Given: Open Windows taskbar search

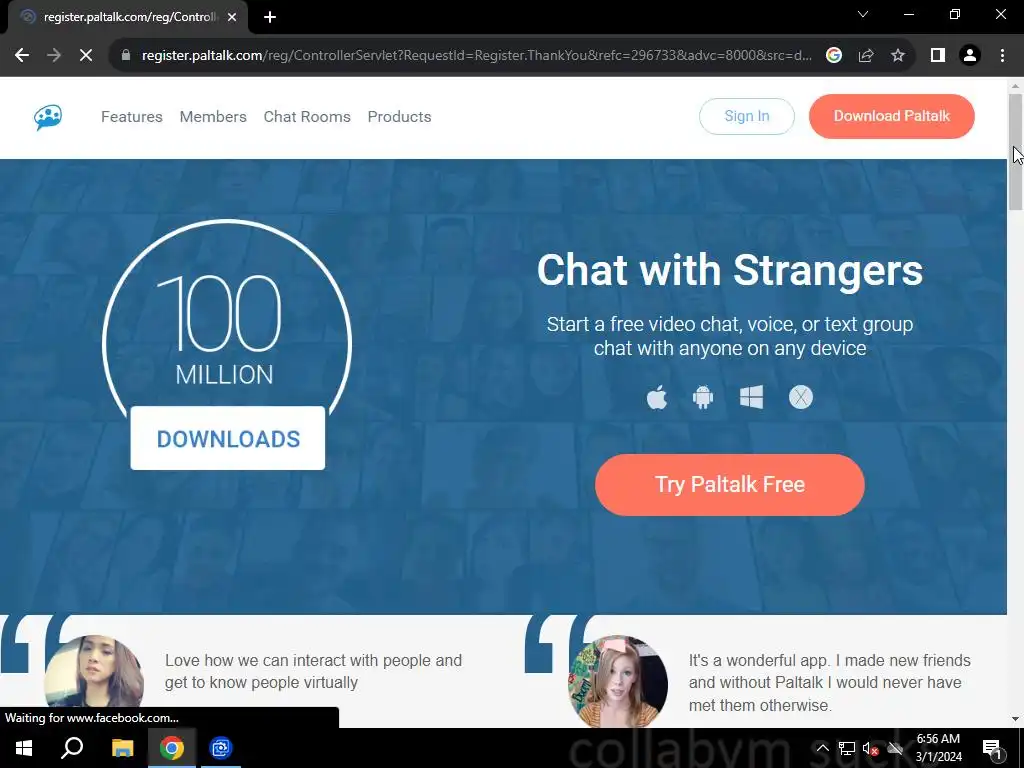Looking at the screenshot, I should [x=72, y=748].
